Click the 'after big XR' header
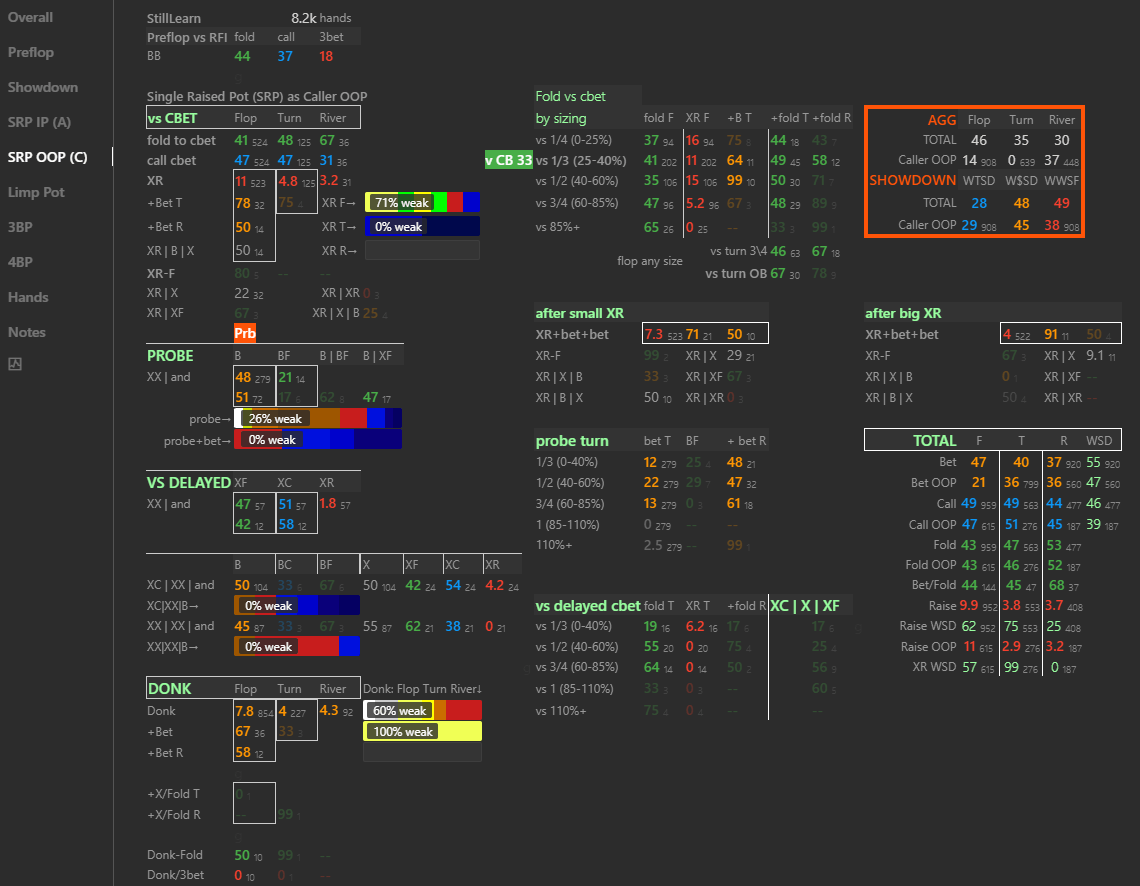This screenshot has height=886, width=1140. point(903,313)
